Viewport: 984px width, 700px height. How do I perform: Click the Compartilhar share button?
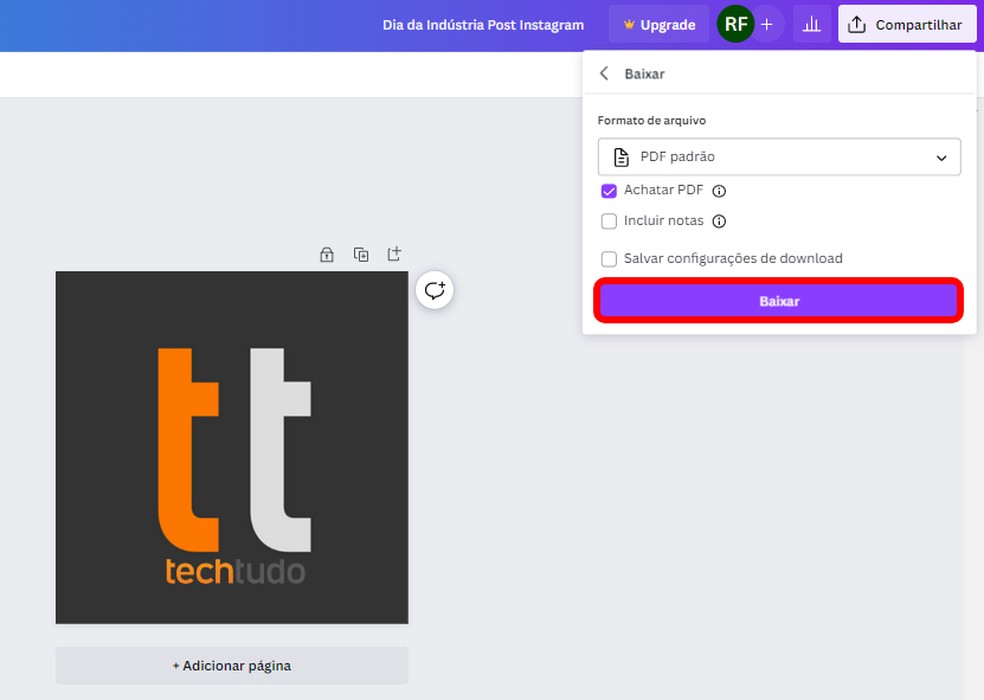[907, 24]
